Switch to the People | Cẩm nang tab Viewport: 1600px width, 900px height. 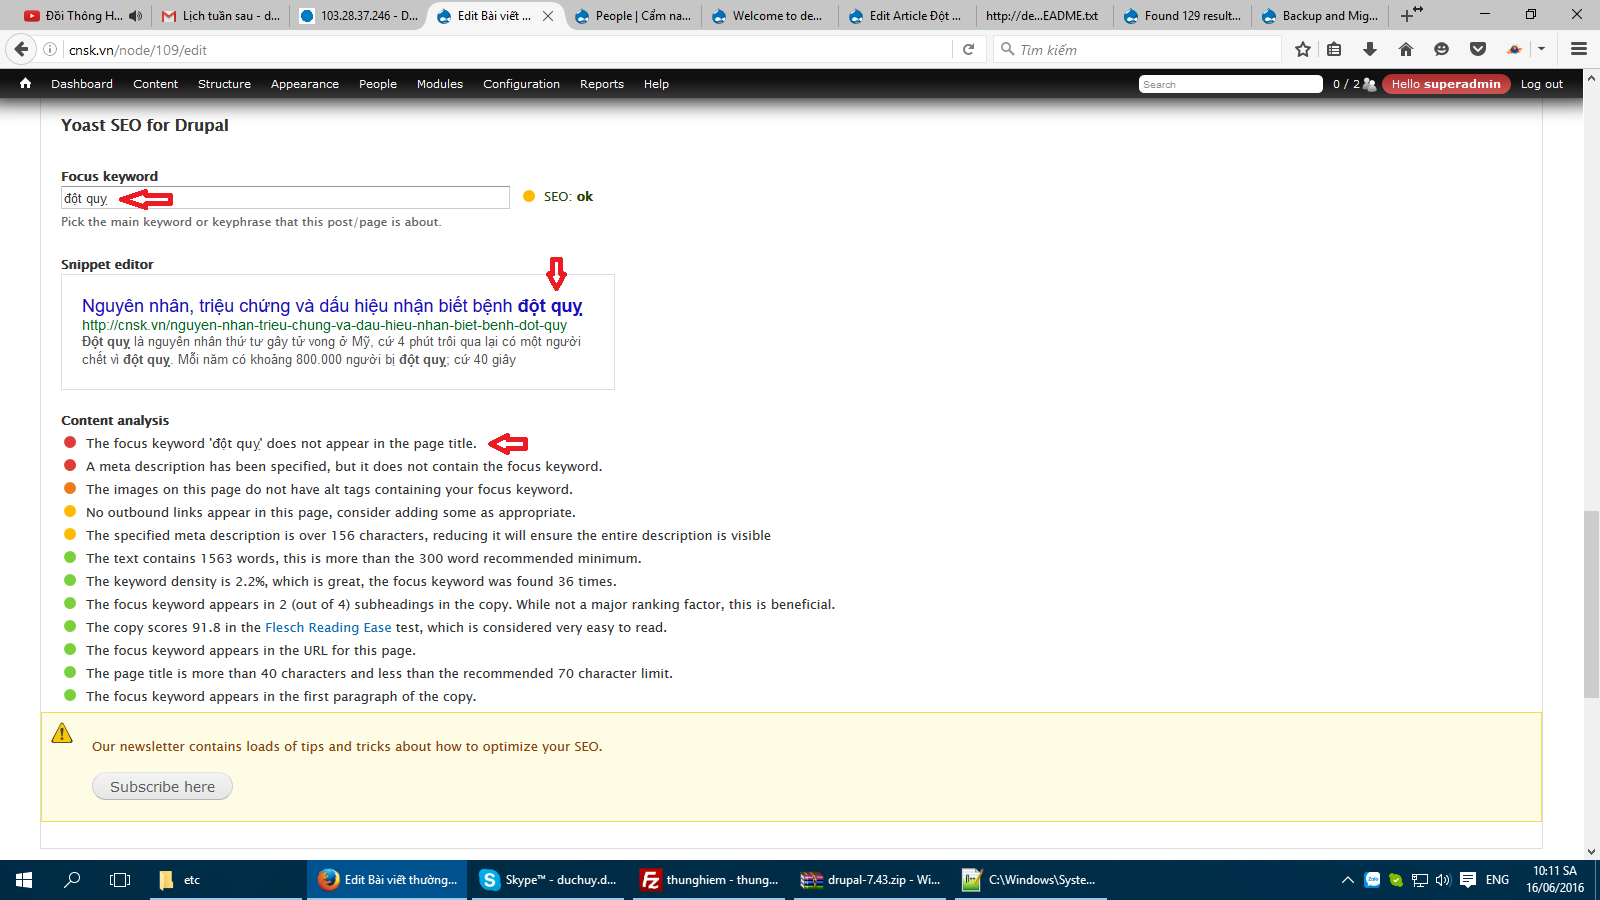[x=633, y=16]
